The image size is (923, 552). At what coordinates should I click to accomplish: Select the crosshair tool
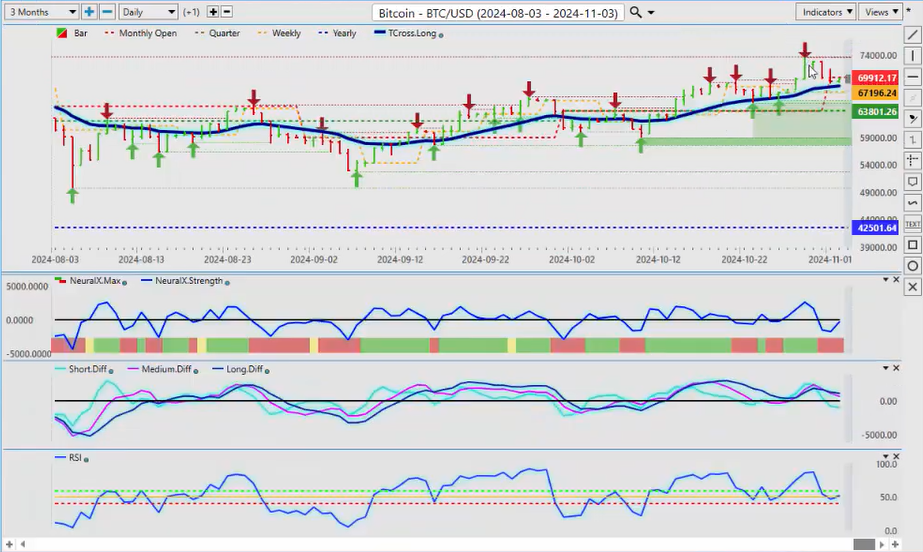click(912, 161)
